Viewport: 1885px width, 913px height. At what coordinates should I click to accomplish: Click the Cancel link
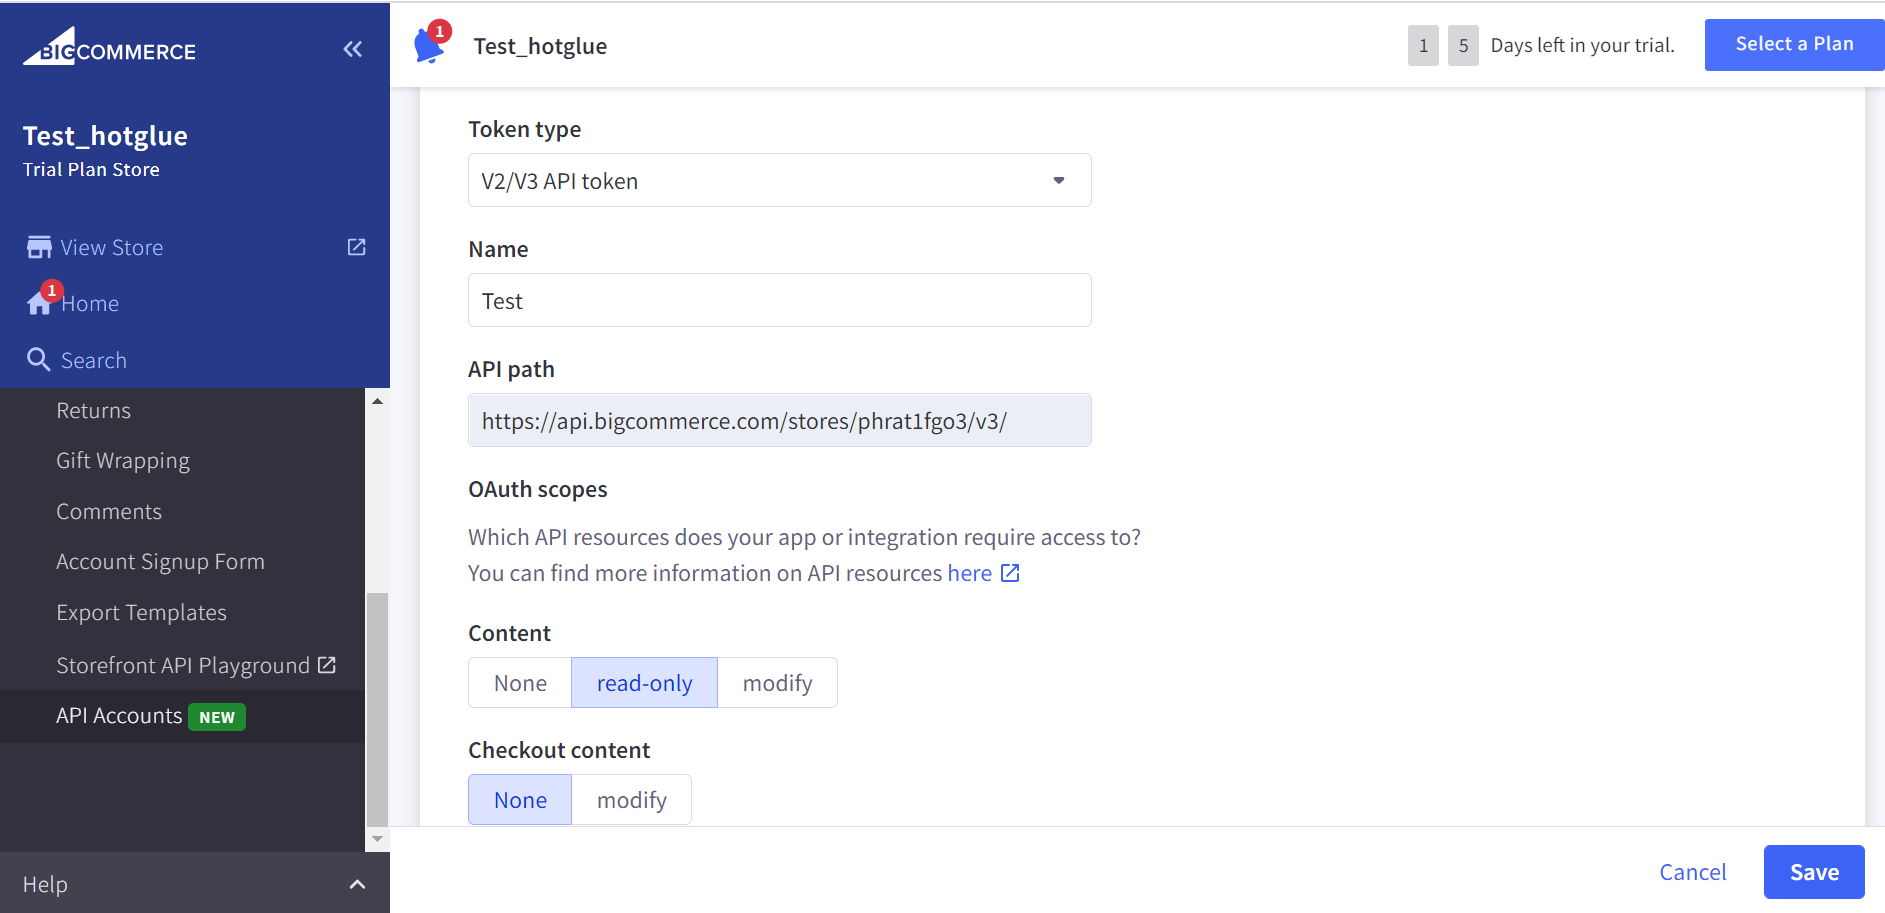tap(1692, 872)
